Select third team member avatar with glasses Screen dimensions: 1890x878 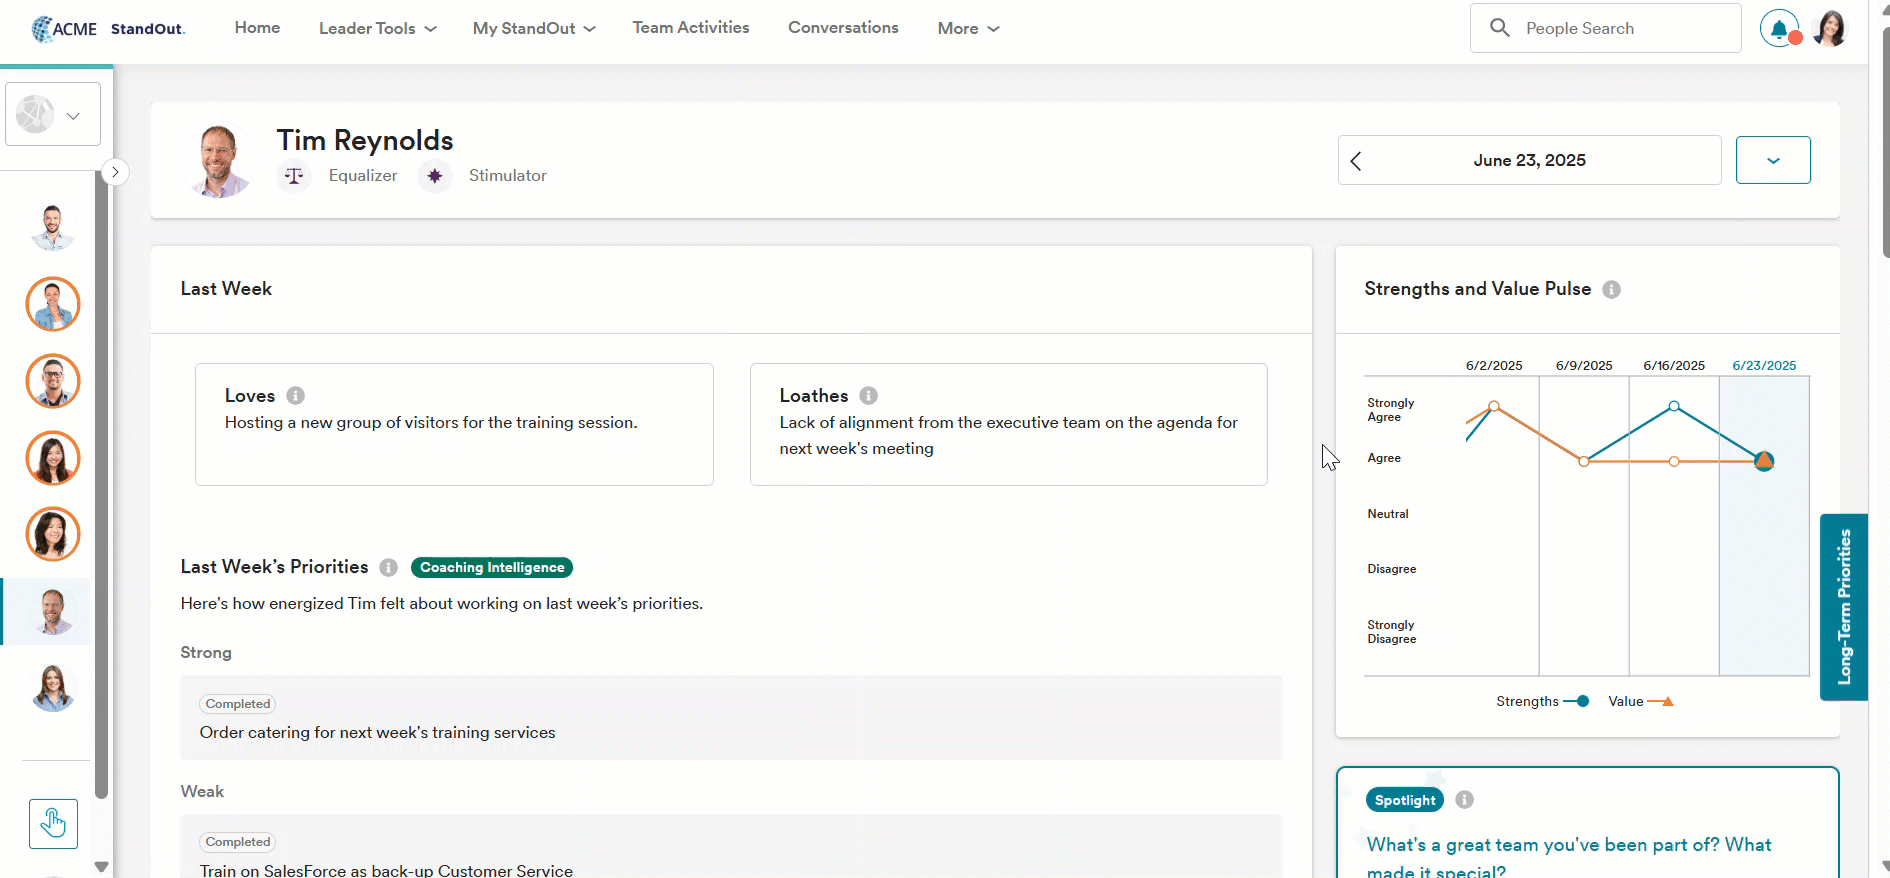tap(53, 381)
